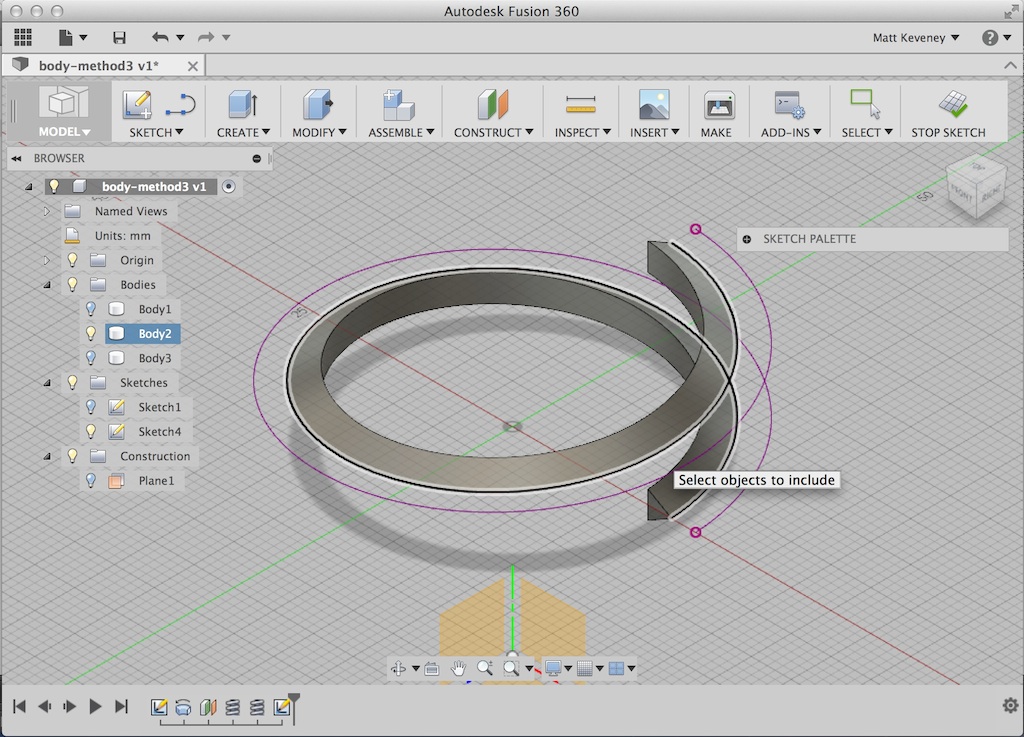Open timeline settings gear icon

pos(1010,705)
